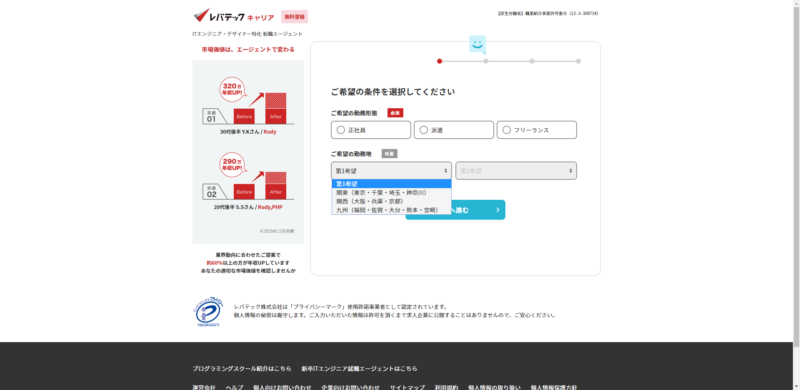The height and width of the screenshot is (390, 800).
Task: Open the 運営会社 footer link
Action: point(204,387)
